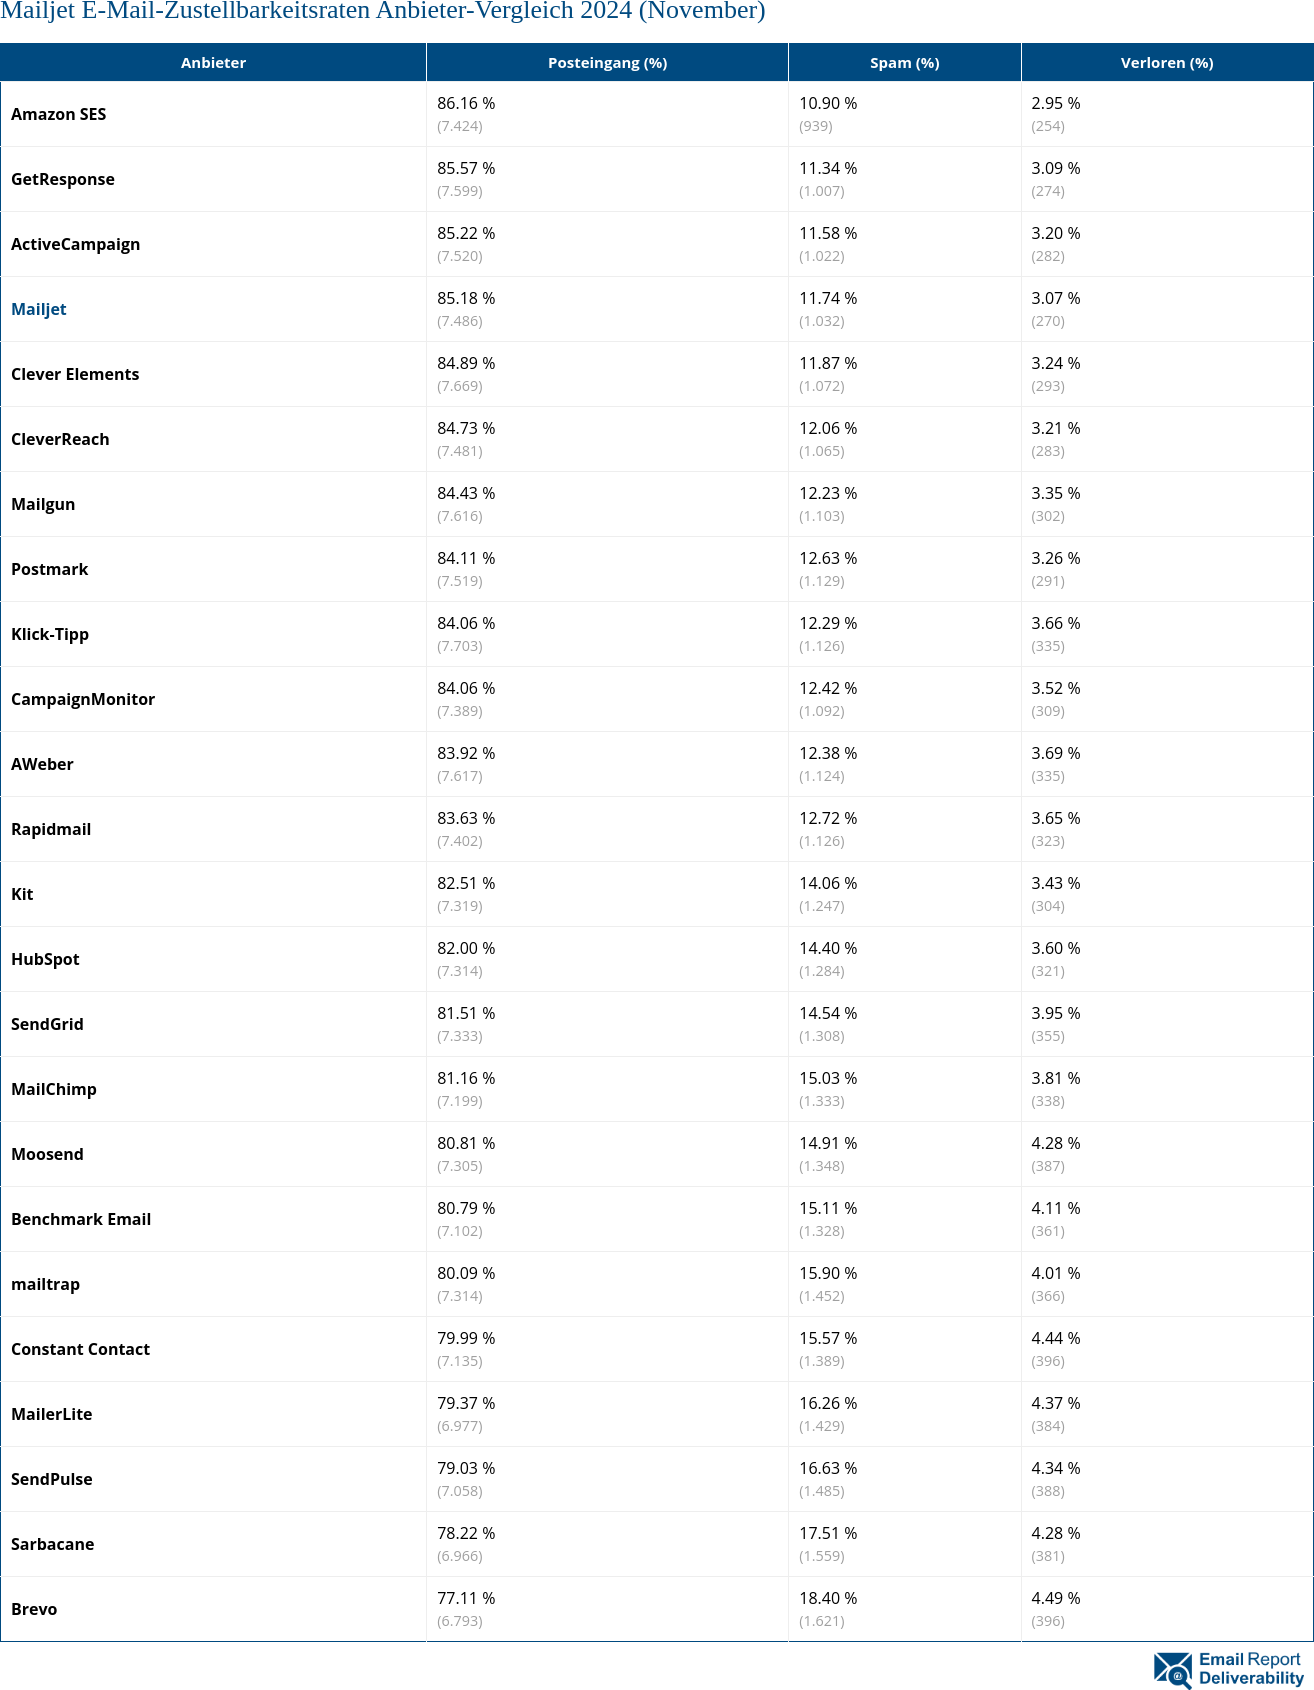Click the Constant Contact provider name
The height and width of the screenshot is (1690, 1314).
click(x=81, y=1349)
